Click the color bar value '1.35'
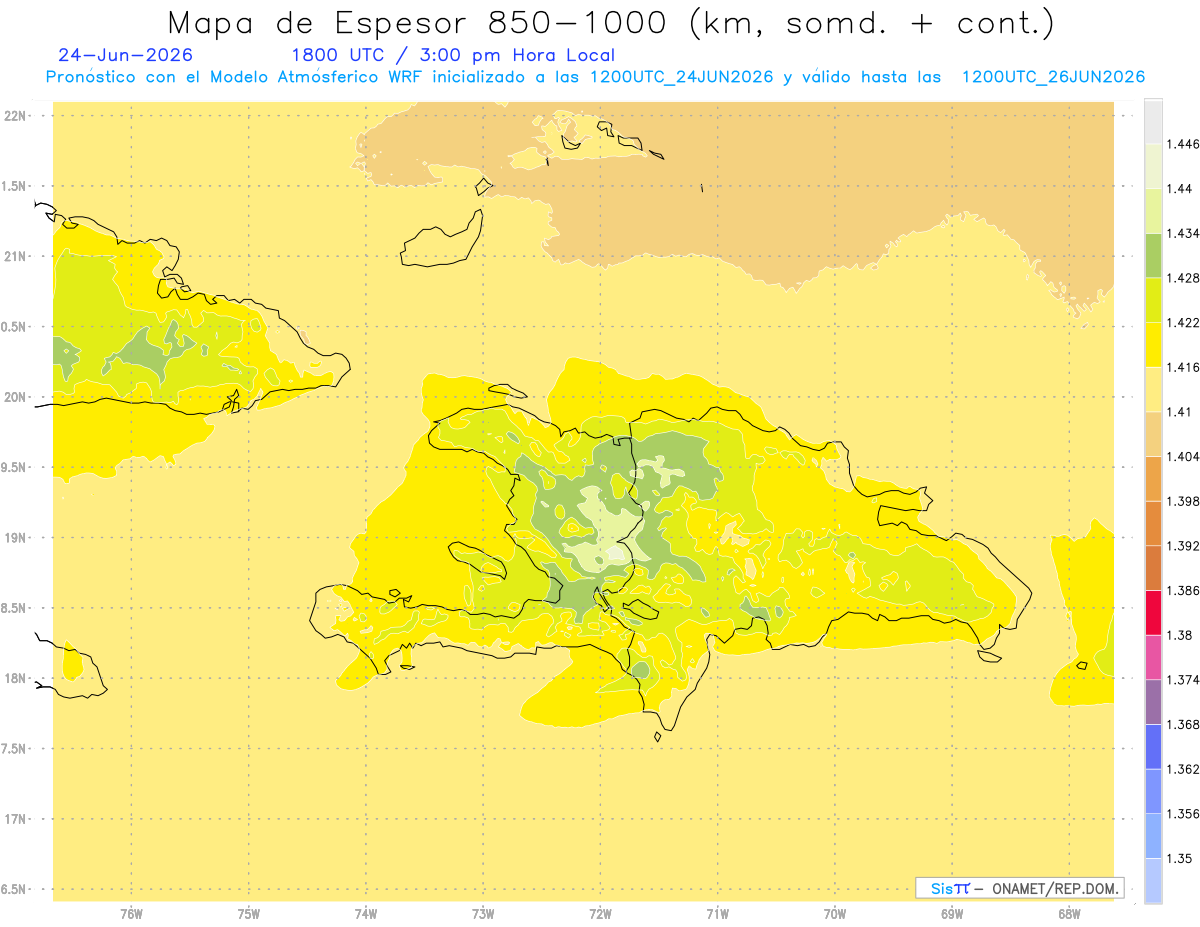The height and width of the screenshot is (927, 1200). click(x=1179, y=858)
